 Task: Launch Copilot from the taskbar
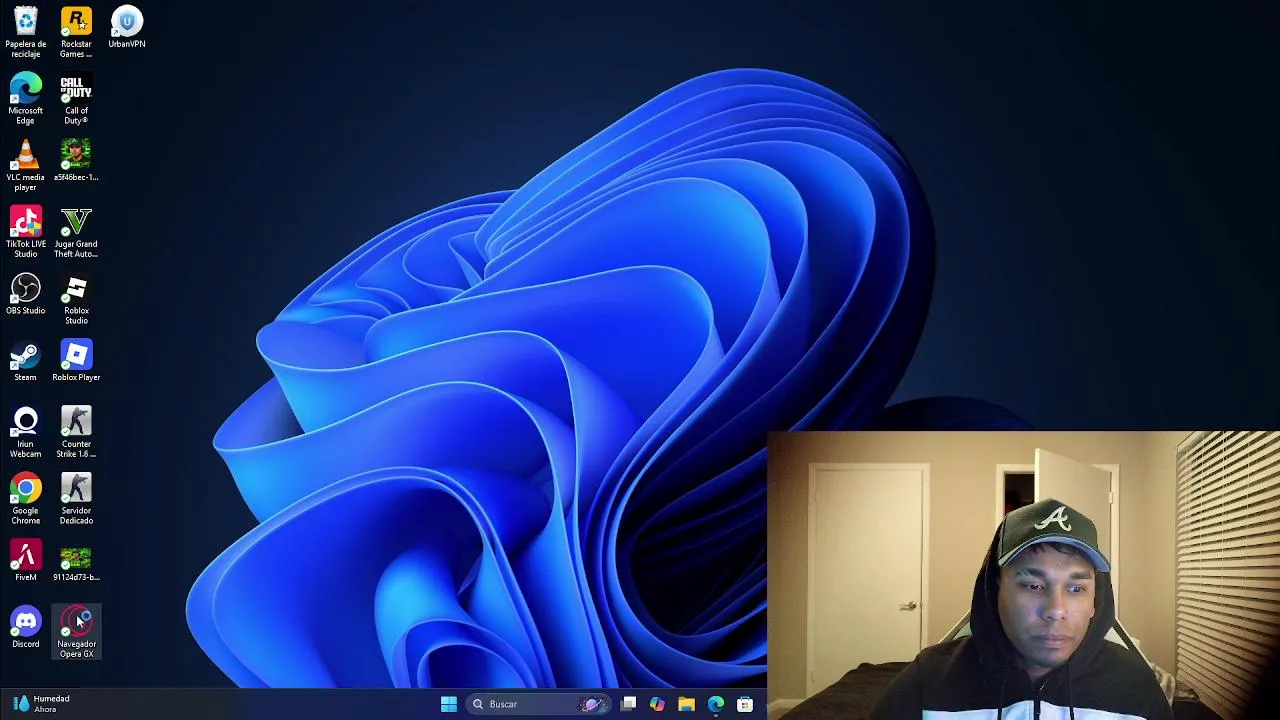[657, 704]
